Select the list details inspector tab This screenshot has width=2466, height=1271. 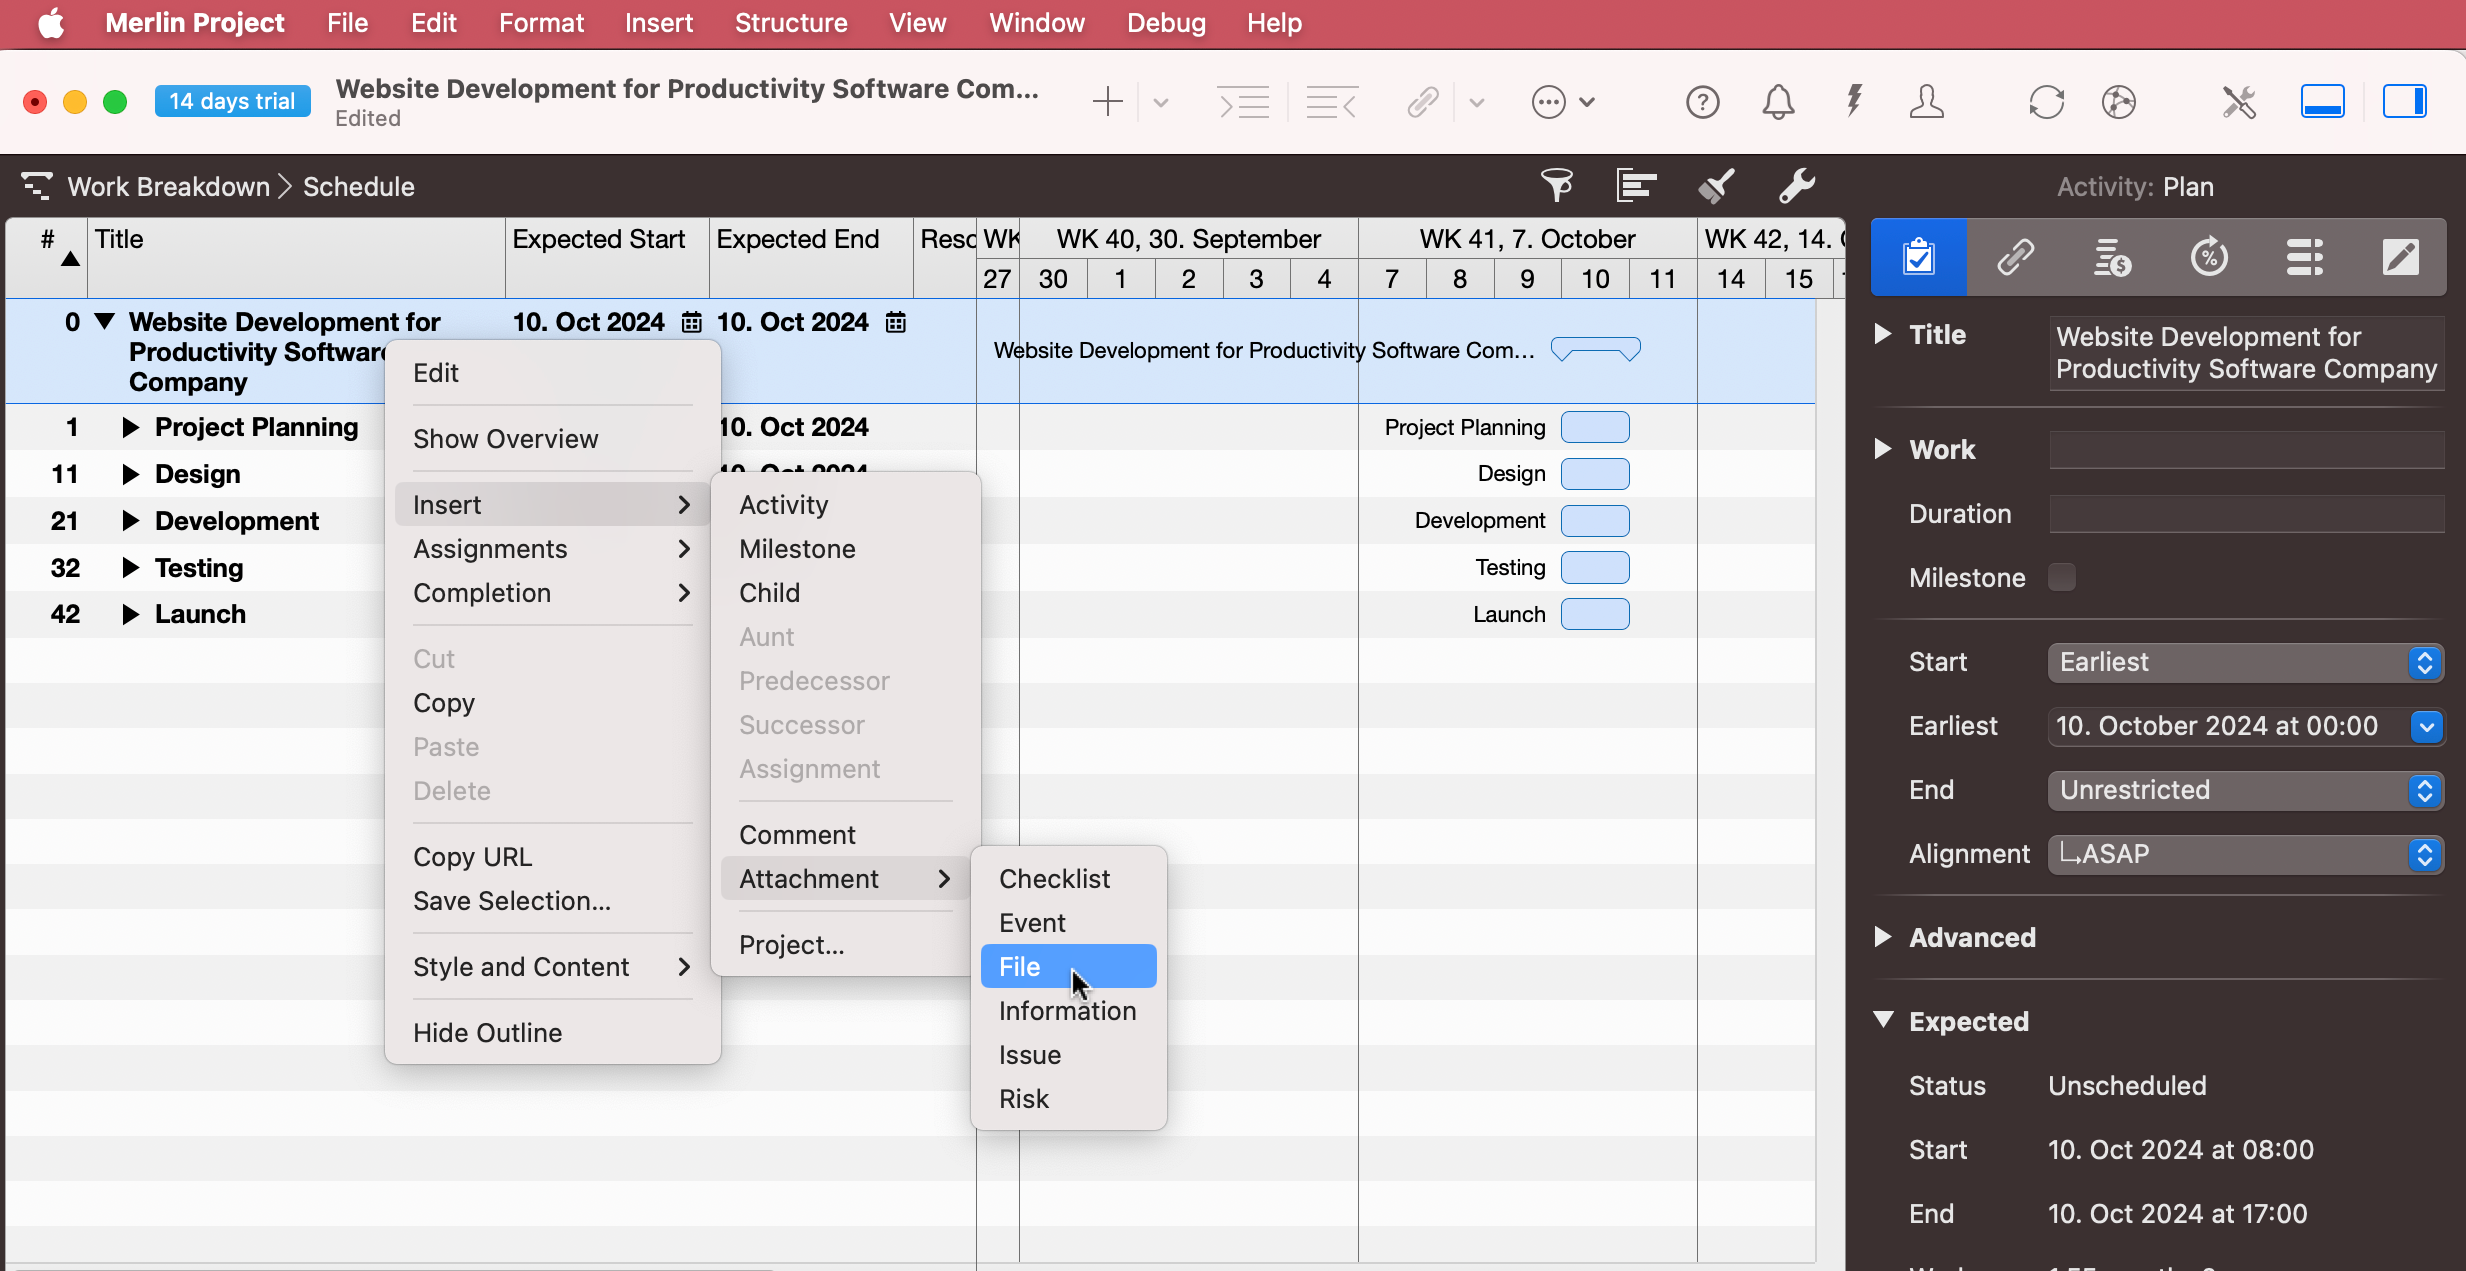[x=2304, y=257]
